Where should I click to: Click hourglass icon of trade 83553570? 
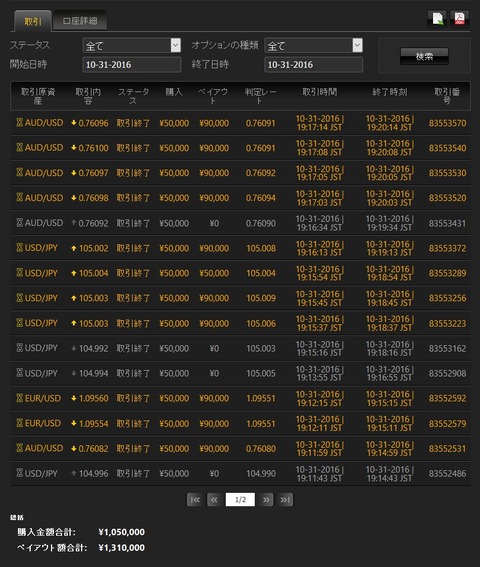(20, 123)
